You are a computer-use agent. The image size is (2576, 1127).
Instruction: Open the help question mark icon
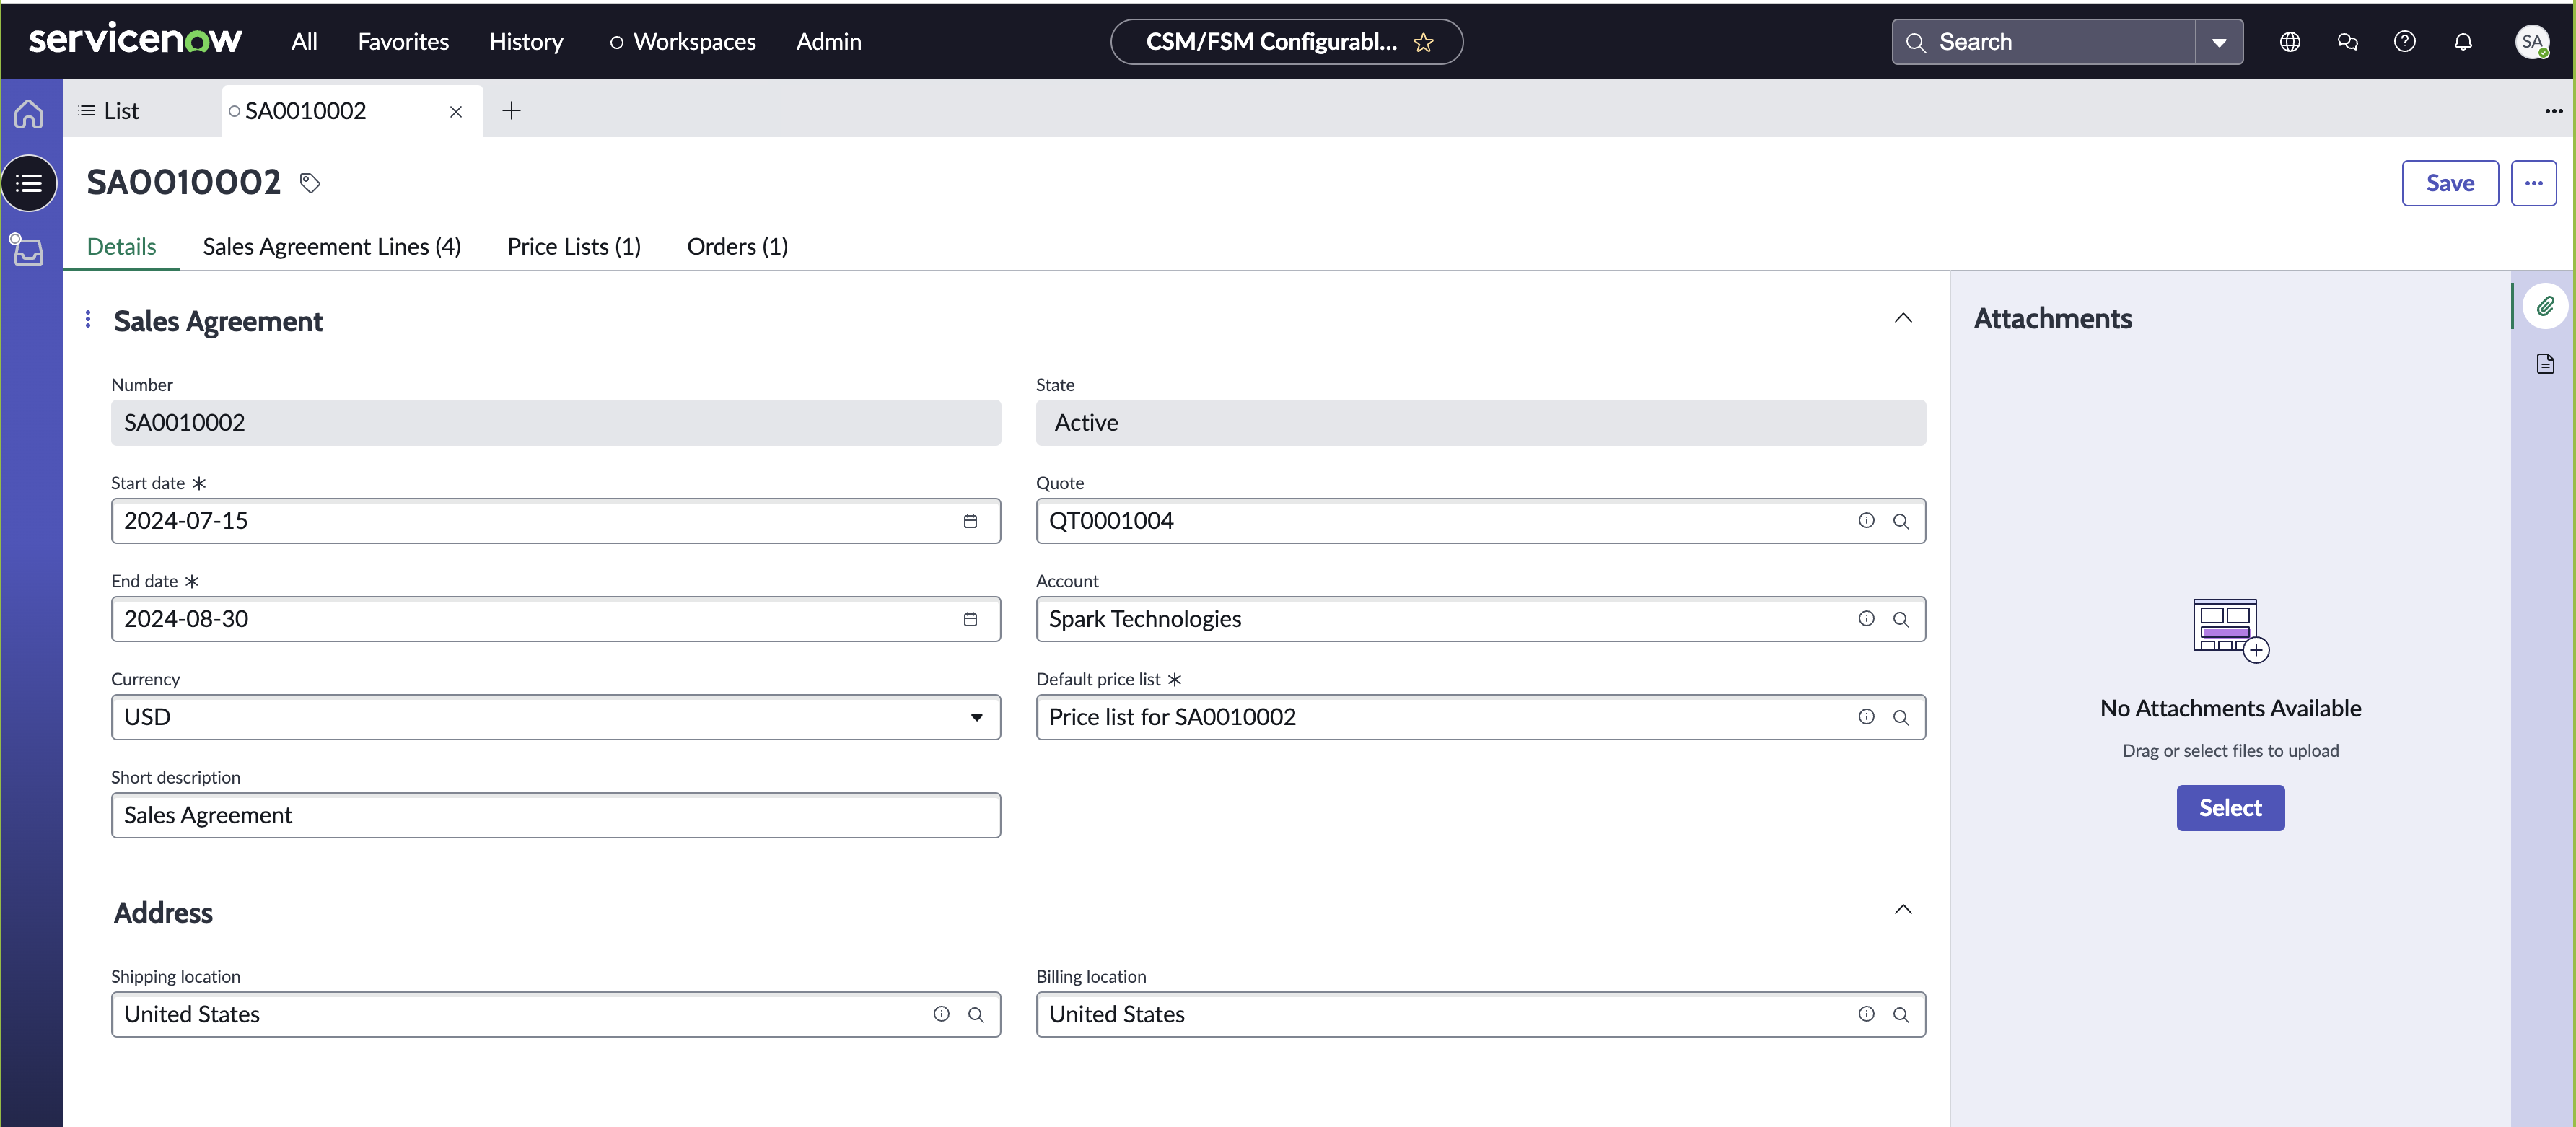[x=2404, y=42]
